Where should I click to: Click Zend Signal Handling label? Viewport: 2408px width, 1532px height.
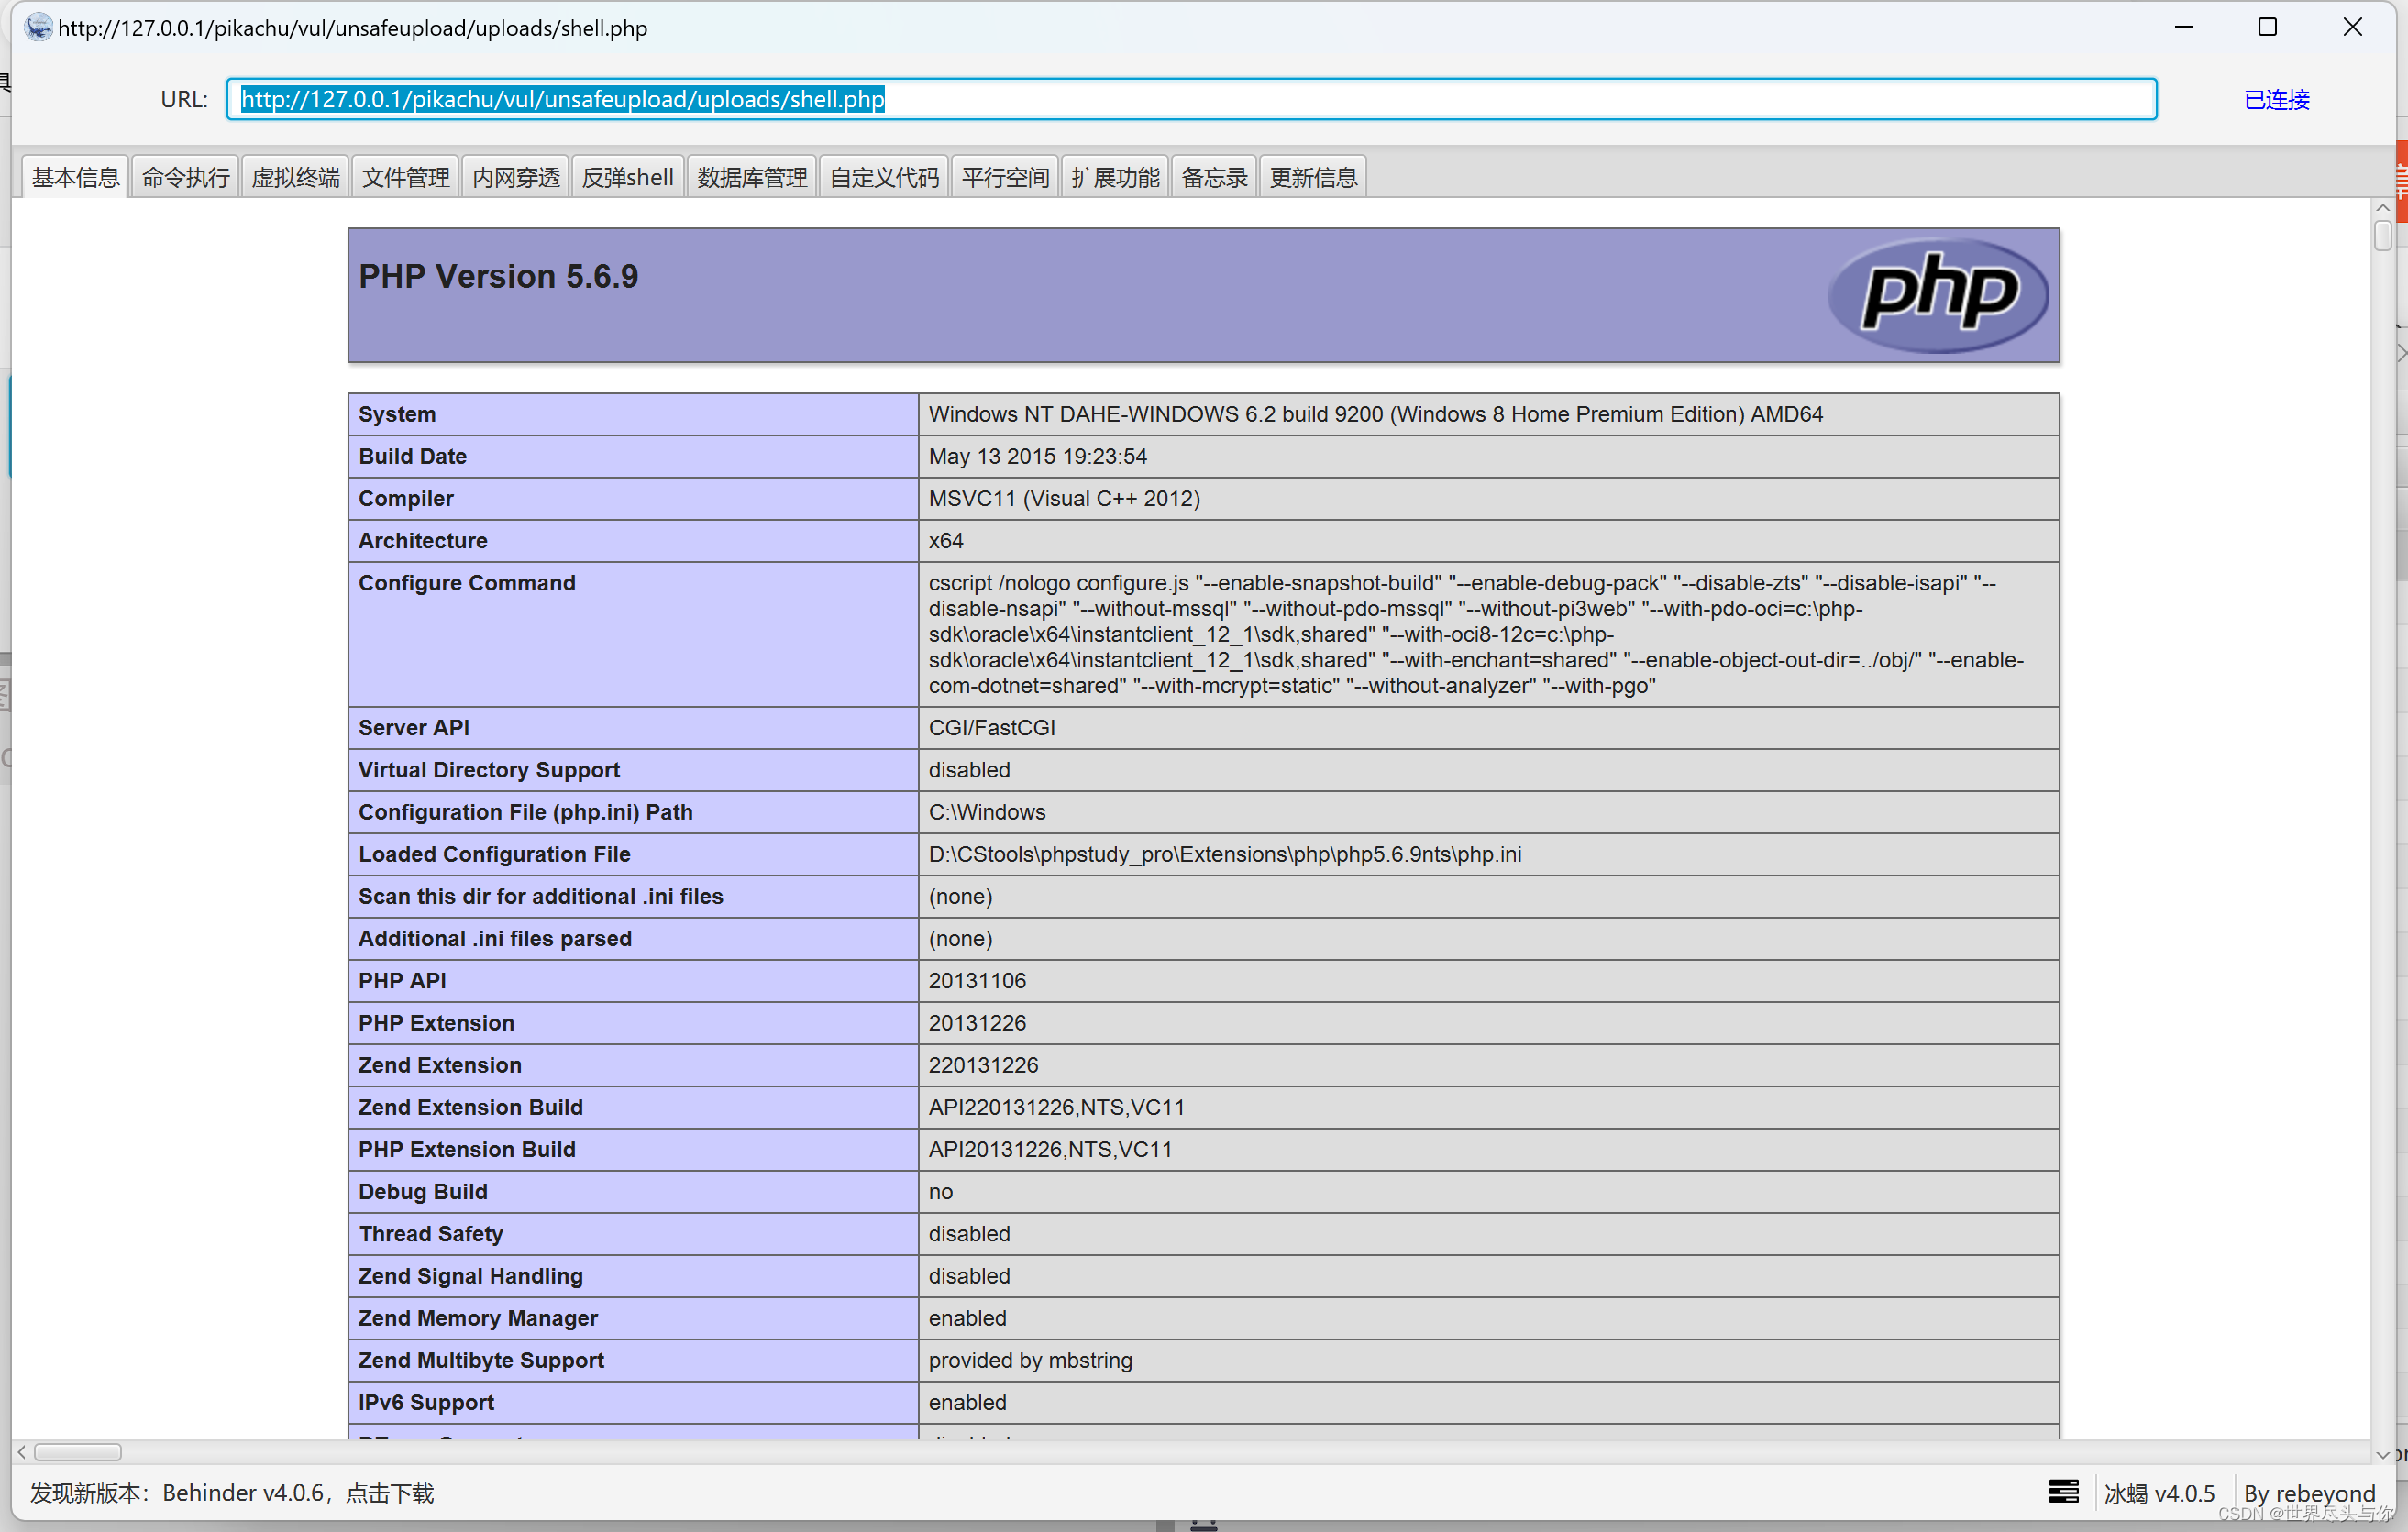470,1275
